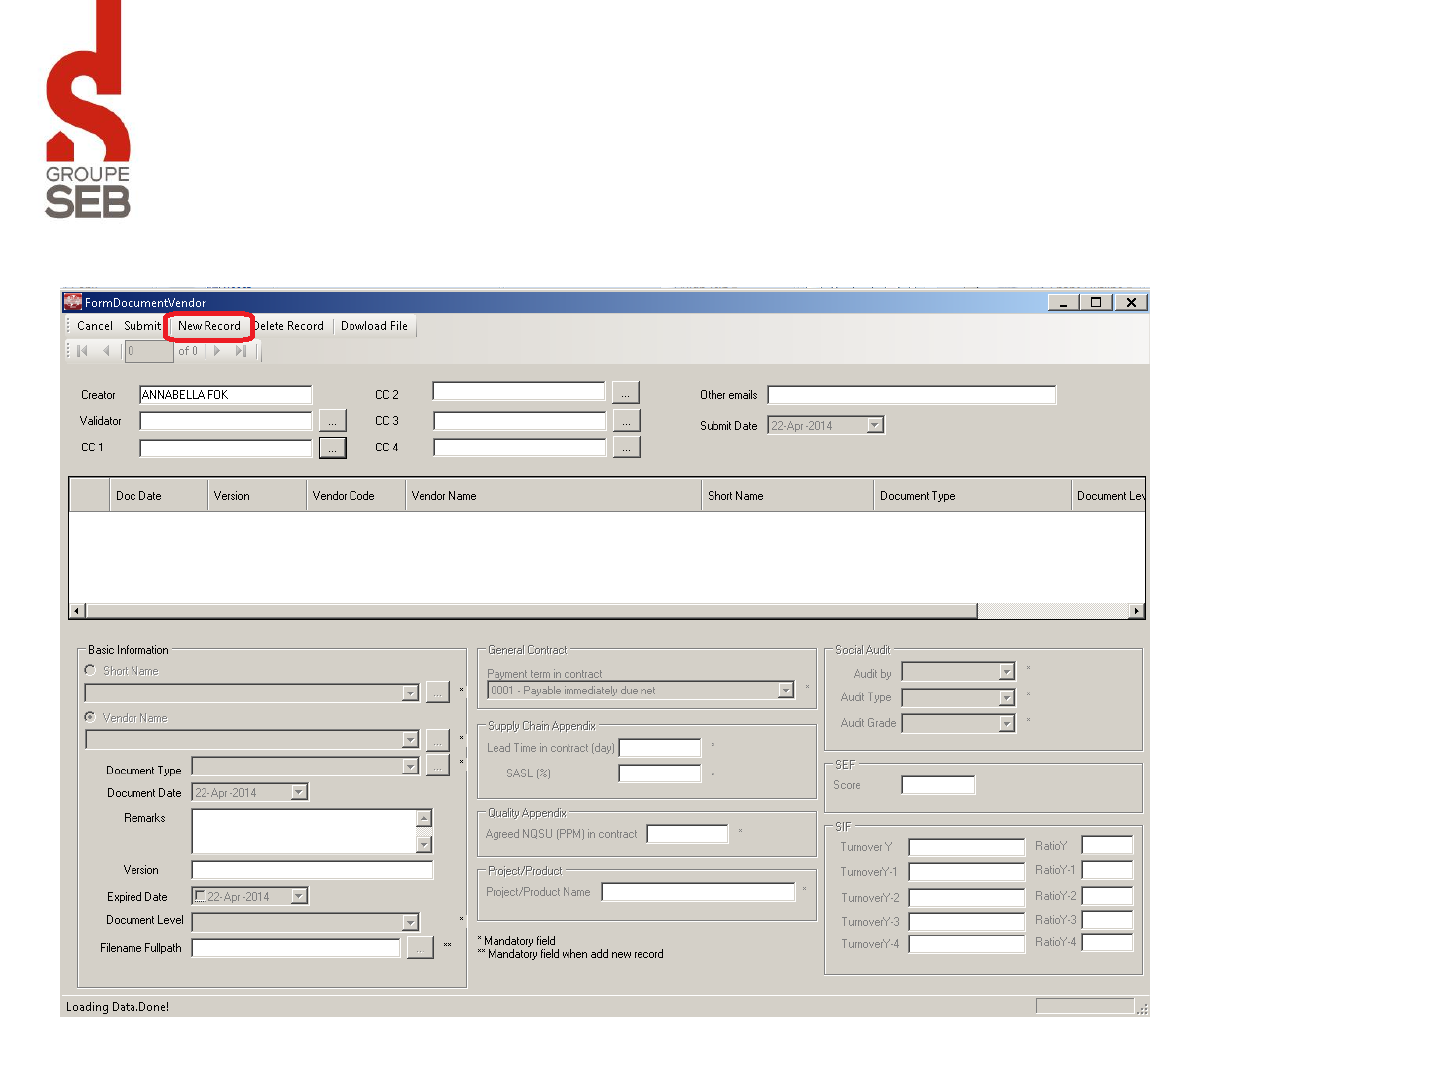Screen dimensions: 1440x1080
Task: Click the Remarks text area
Action: click(304, 831)
